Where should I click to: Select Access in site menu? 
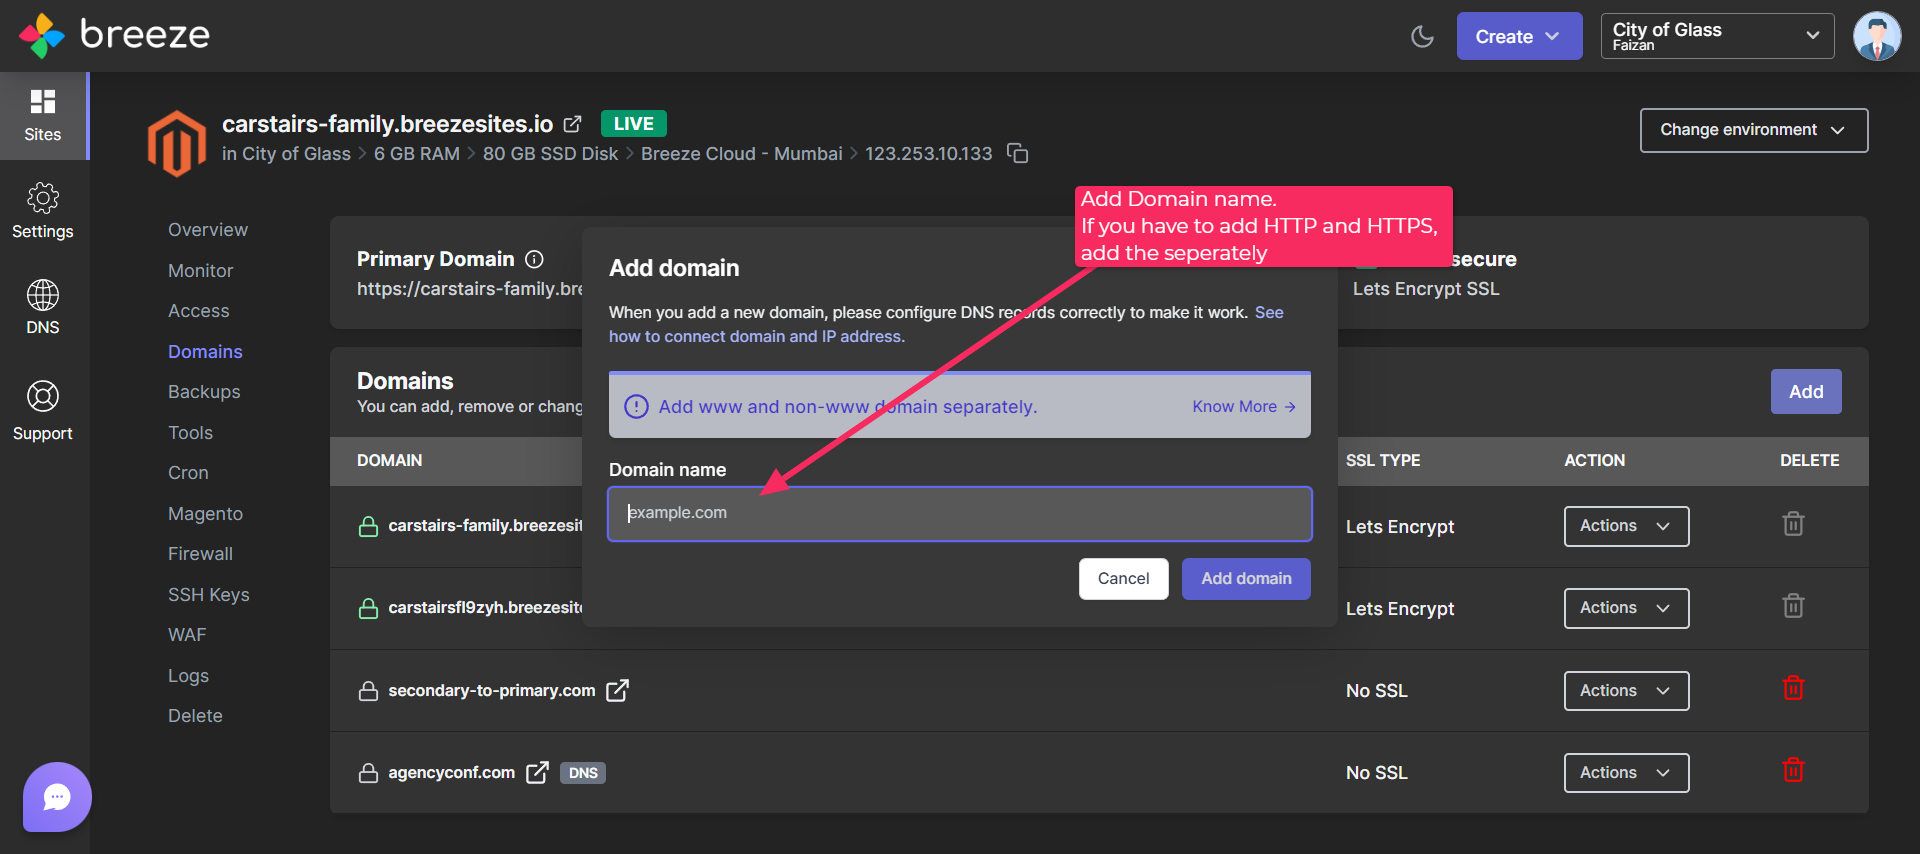point(199,311)
